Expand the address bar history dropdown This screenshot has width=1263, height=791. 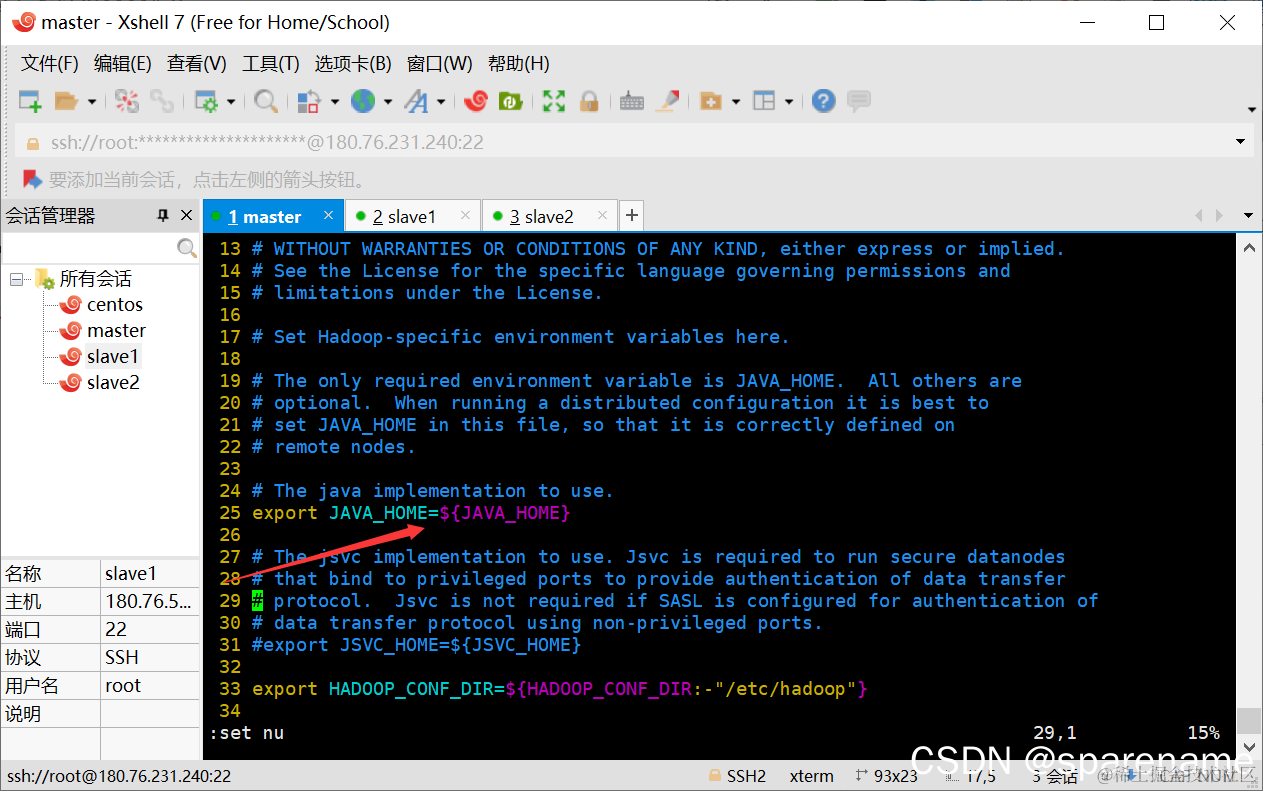[1241, 142]
